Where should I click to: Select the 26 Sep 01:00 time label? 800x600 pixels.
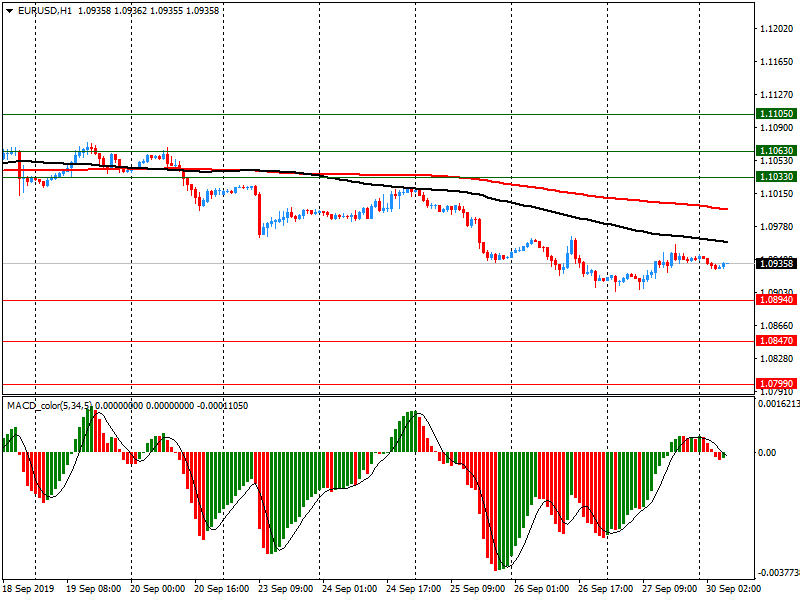(x=541, y=588)
